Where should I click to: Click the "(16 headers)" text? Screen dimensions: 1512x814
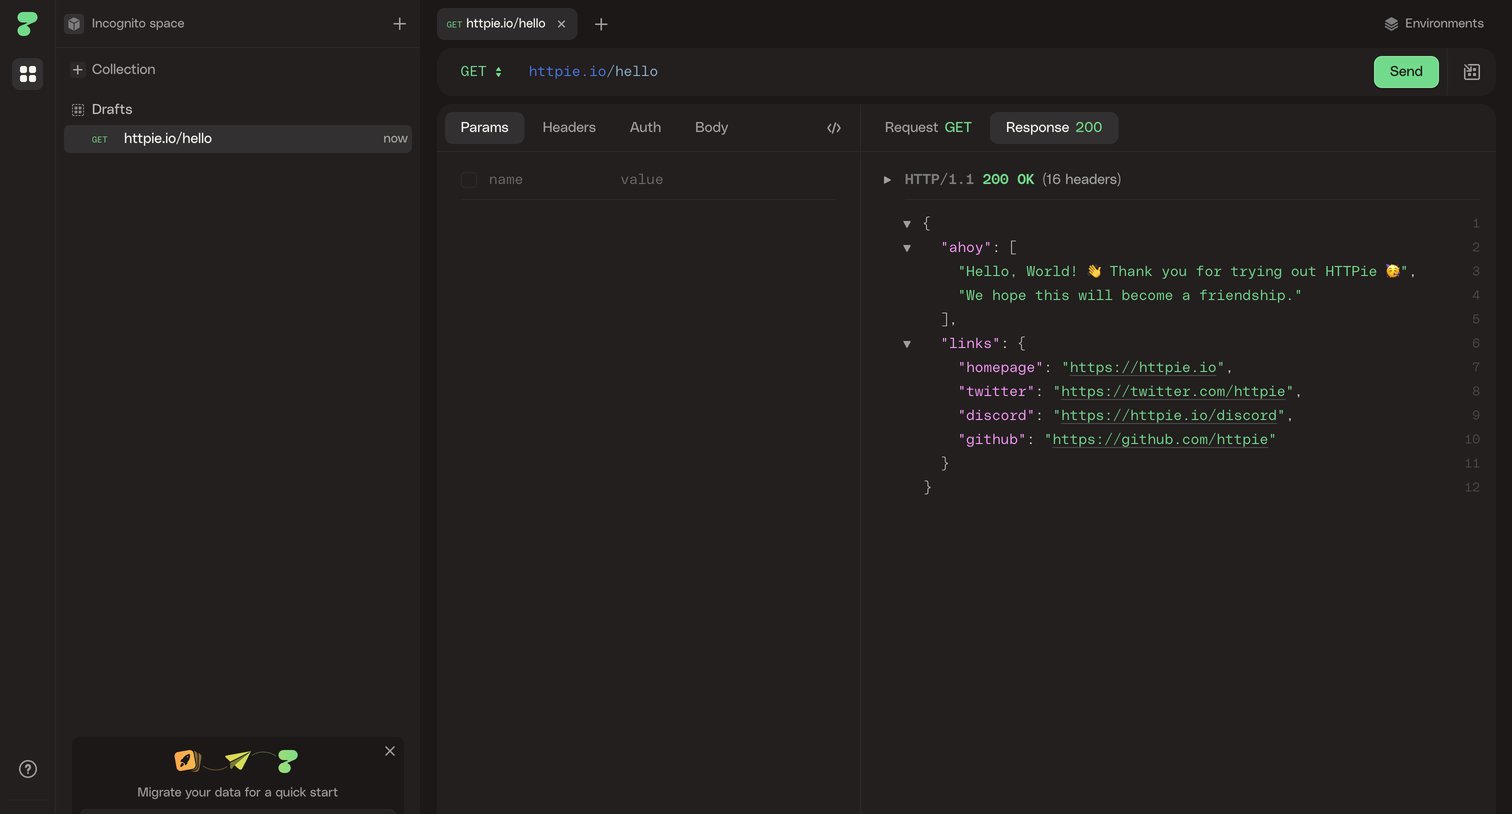tap(1081, 180)
